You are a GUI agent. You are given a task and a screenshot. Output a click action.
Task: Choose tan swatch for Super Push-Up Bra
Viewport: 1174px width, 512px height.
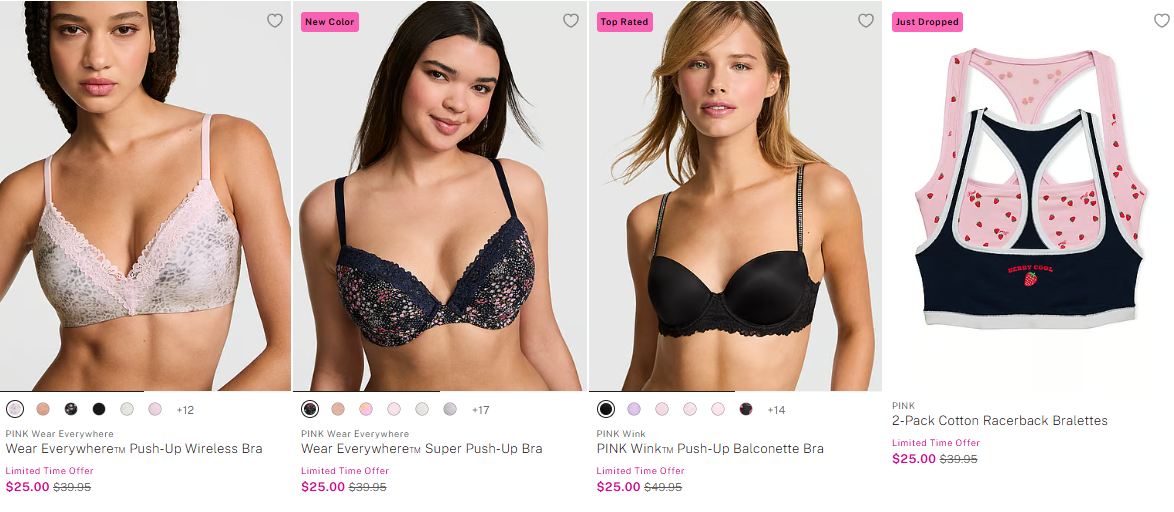[x=338, y=409]
